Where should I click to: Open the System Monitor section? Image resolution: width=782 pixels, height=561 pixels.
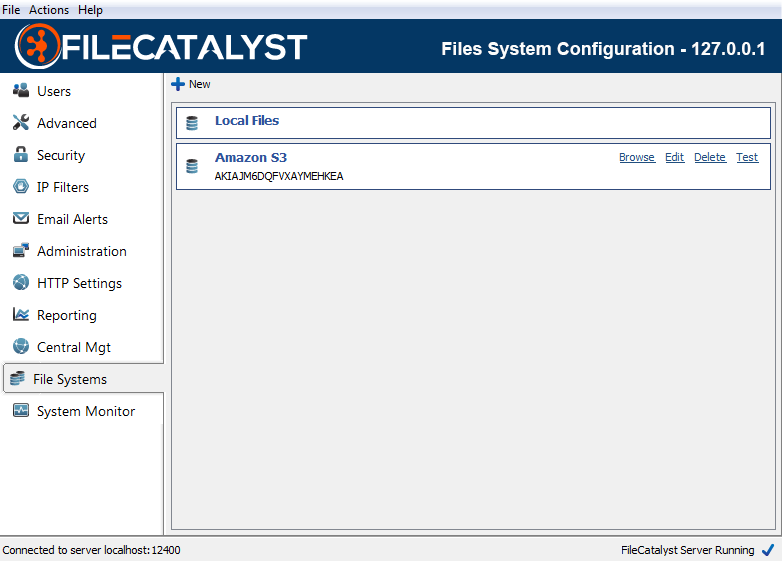click(86, 411)
